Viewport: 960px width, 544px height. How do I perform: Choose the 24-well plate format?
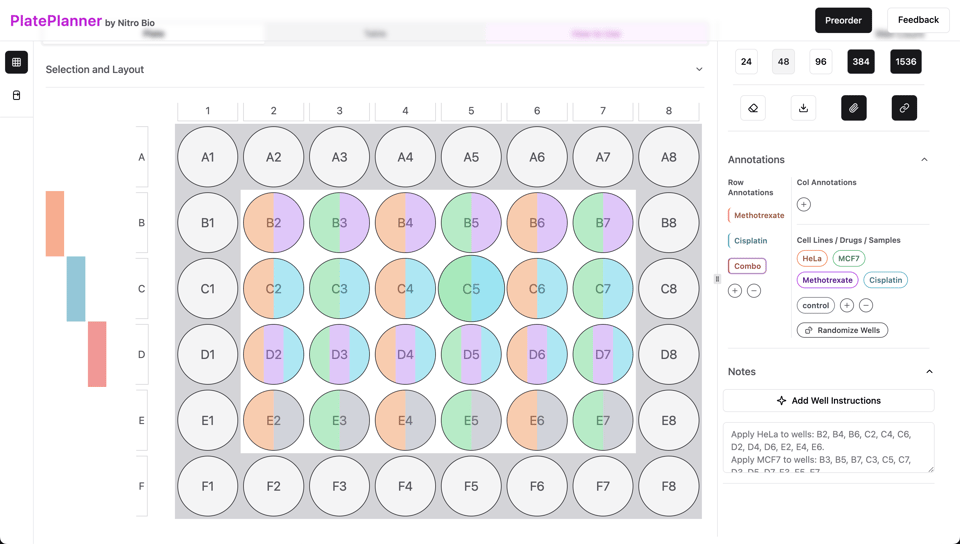click(746, 62)
